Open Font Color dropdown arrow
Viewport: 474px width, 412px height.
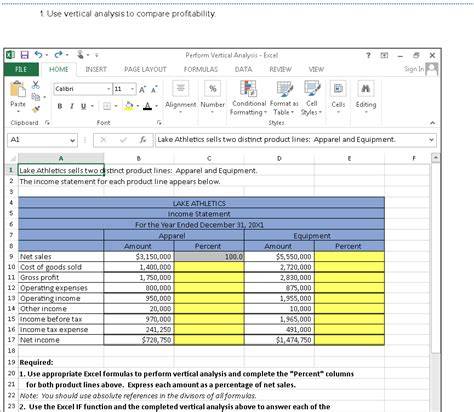click(156, 106)
